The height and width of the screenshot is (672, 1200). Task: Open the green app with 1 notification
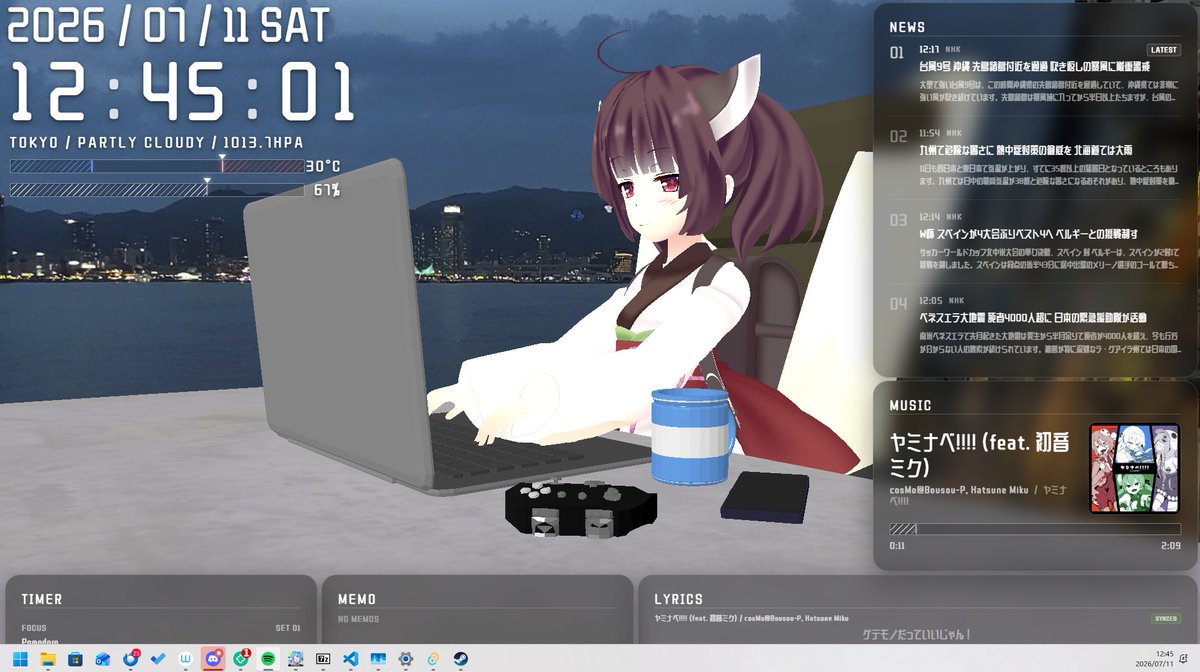(241, 659)
